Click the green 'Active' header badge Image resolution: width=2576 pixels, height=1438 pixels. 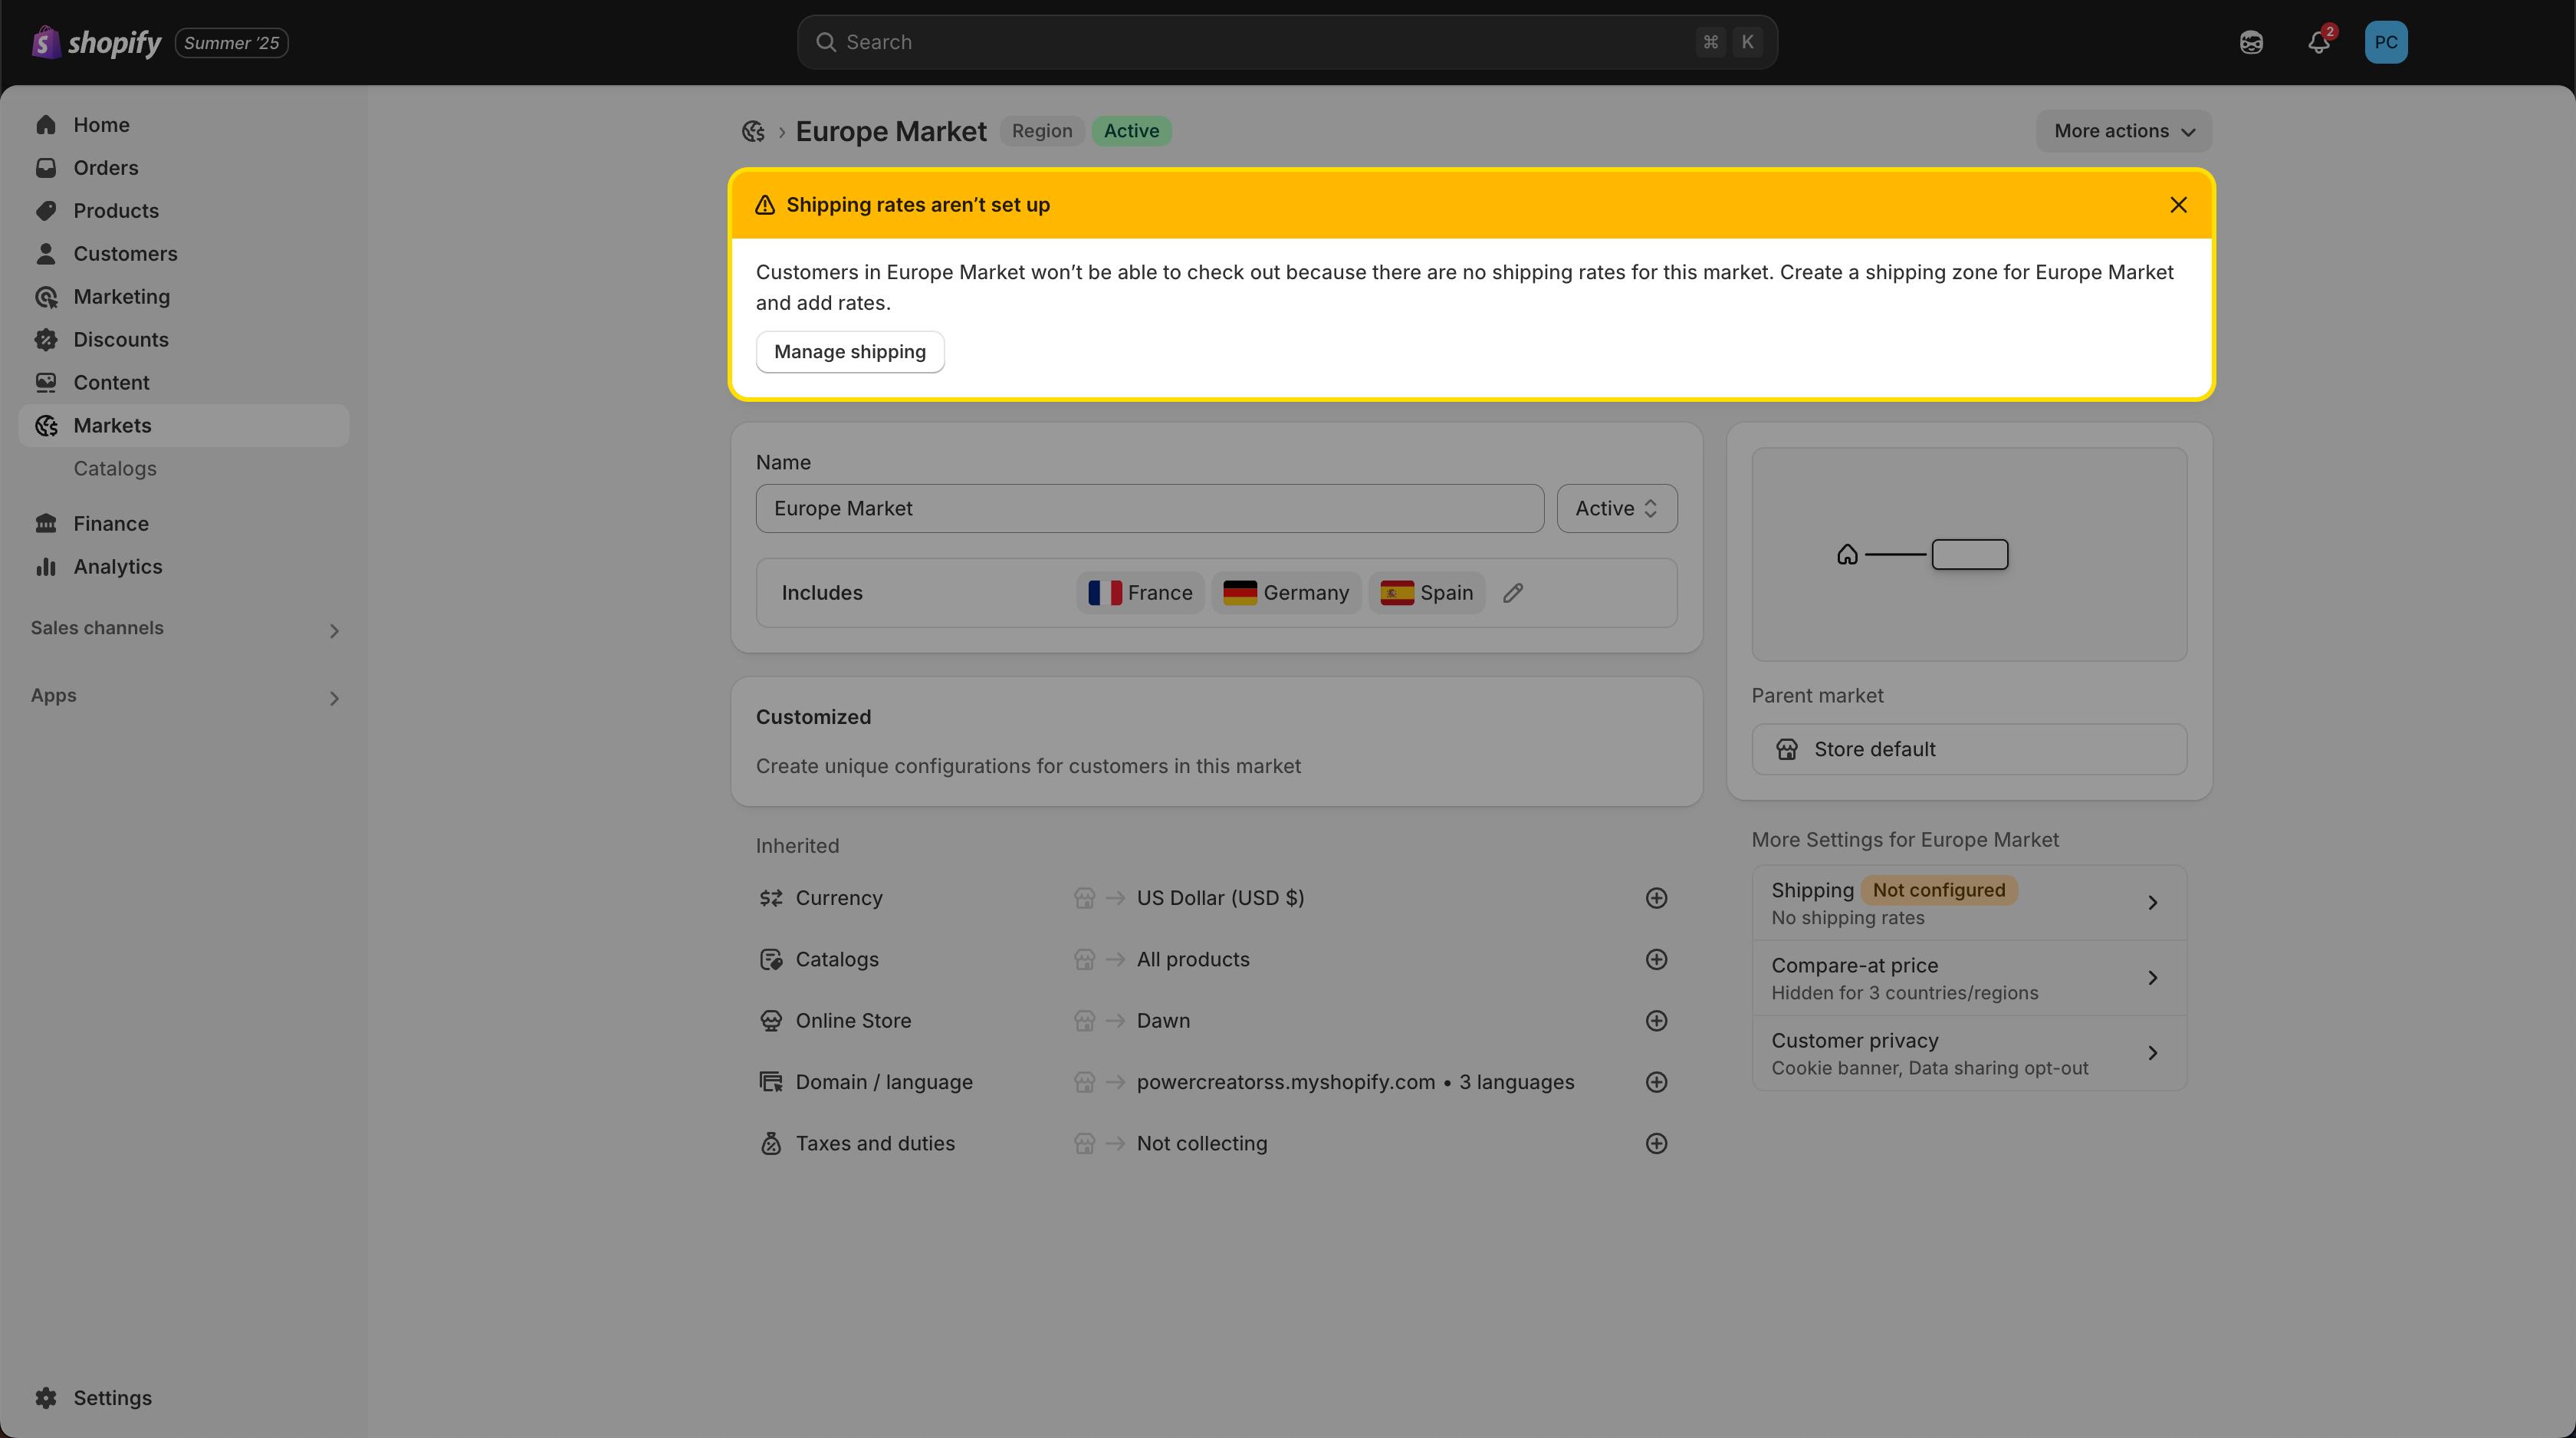[x=1131, y=131]
